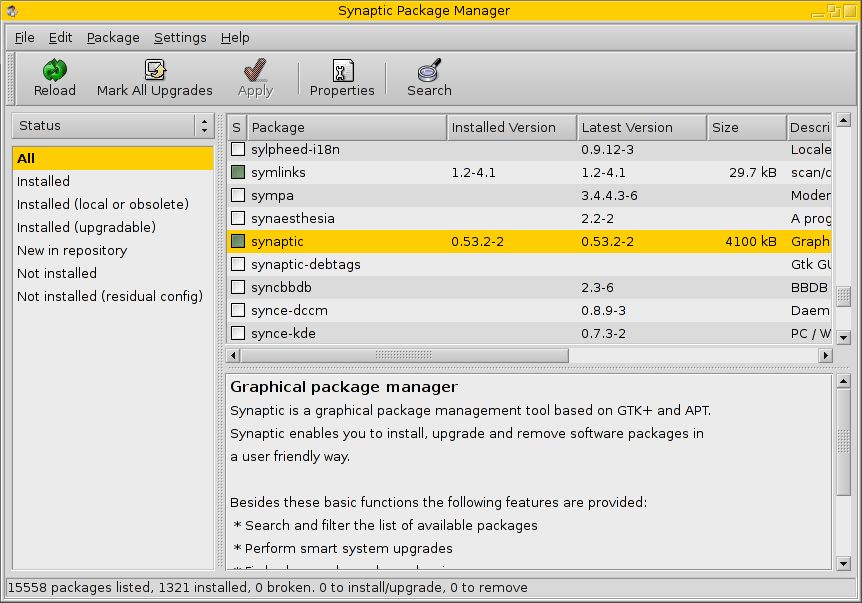This screenshot has height=603, width=862.
Task: Select the Not installed filter
Action: click(x=57, y=273)
